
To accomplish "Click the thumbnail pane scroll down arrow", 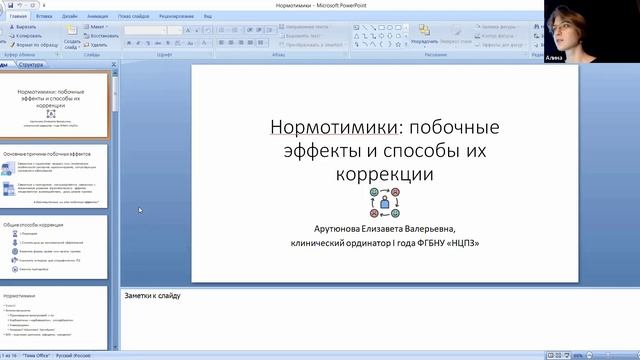I will [x=115, y=347].
